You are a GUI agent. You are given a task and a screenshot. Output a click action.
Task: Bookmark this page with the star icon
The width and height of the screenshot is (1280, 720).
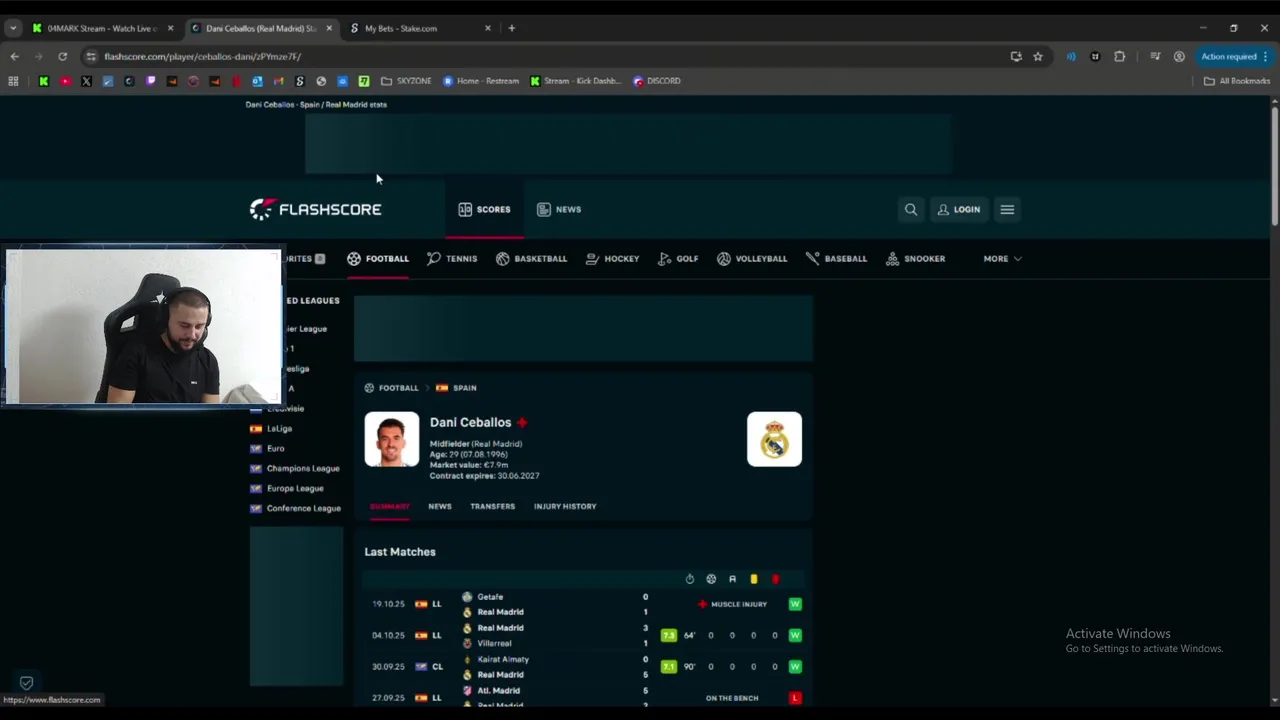[x=1038, y=56]
